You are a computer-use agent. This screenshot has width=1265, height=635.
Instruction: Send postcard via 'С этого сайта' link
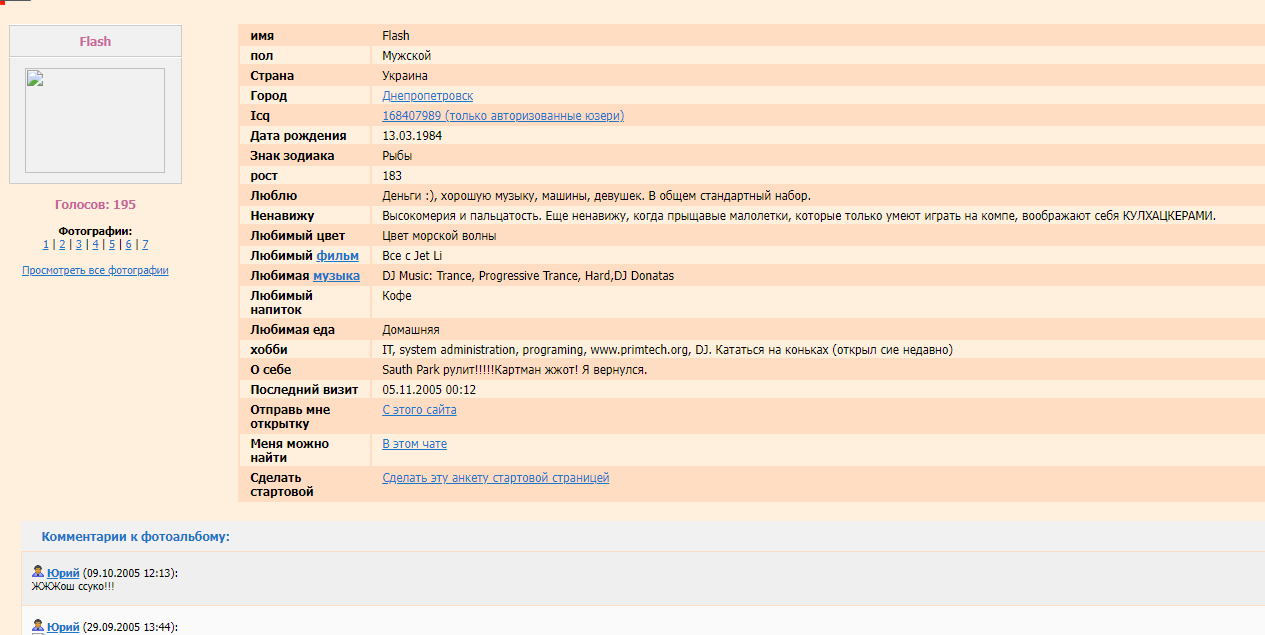tap(419, 410)
